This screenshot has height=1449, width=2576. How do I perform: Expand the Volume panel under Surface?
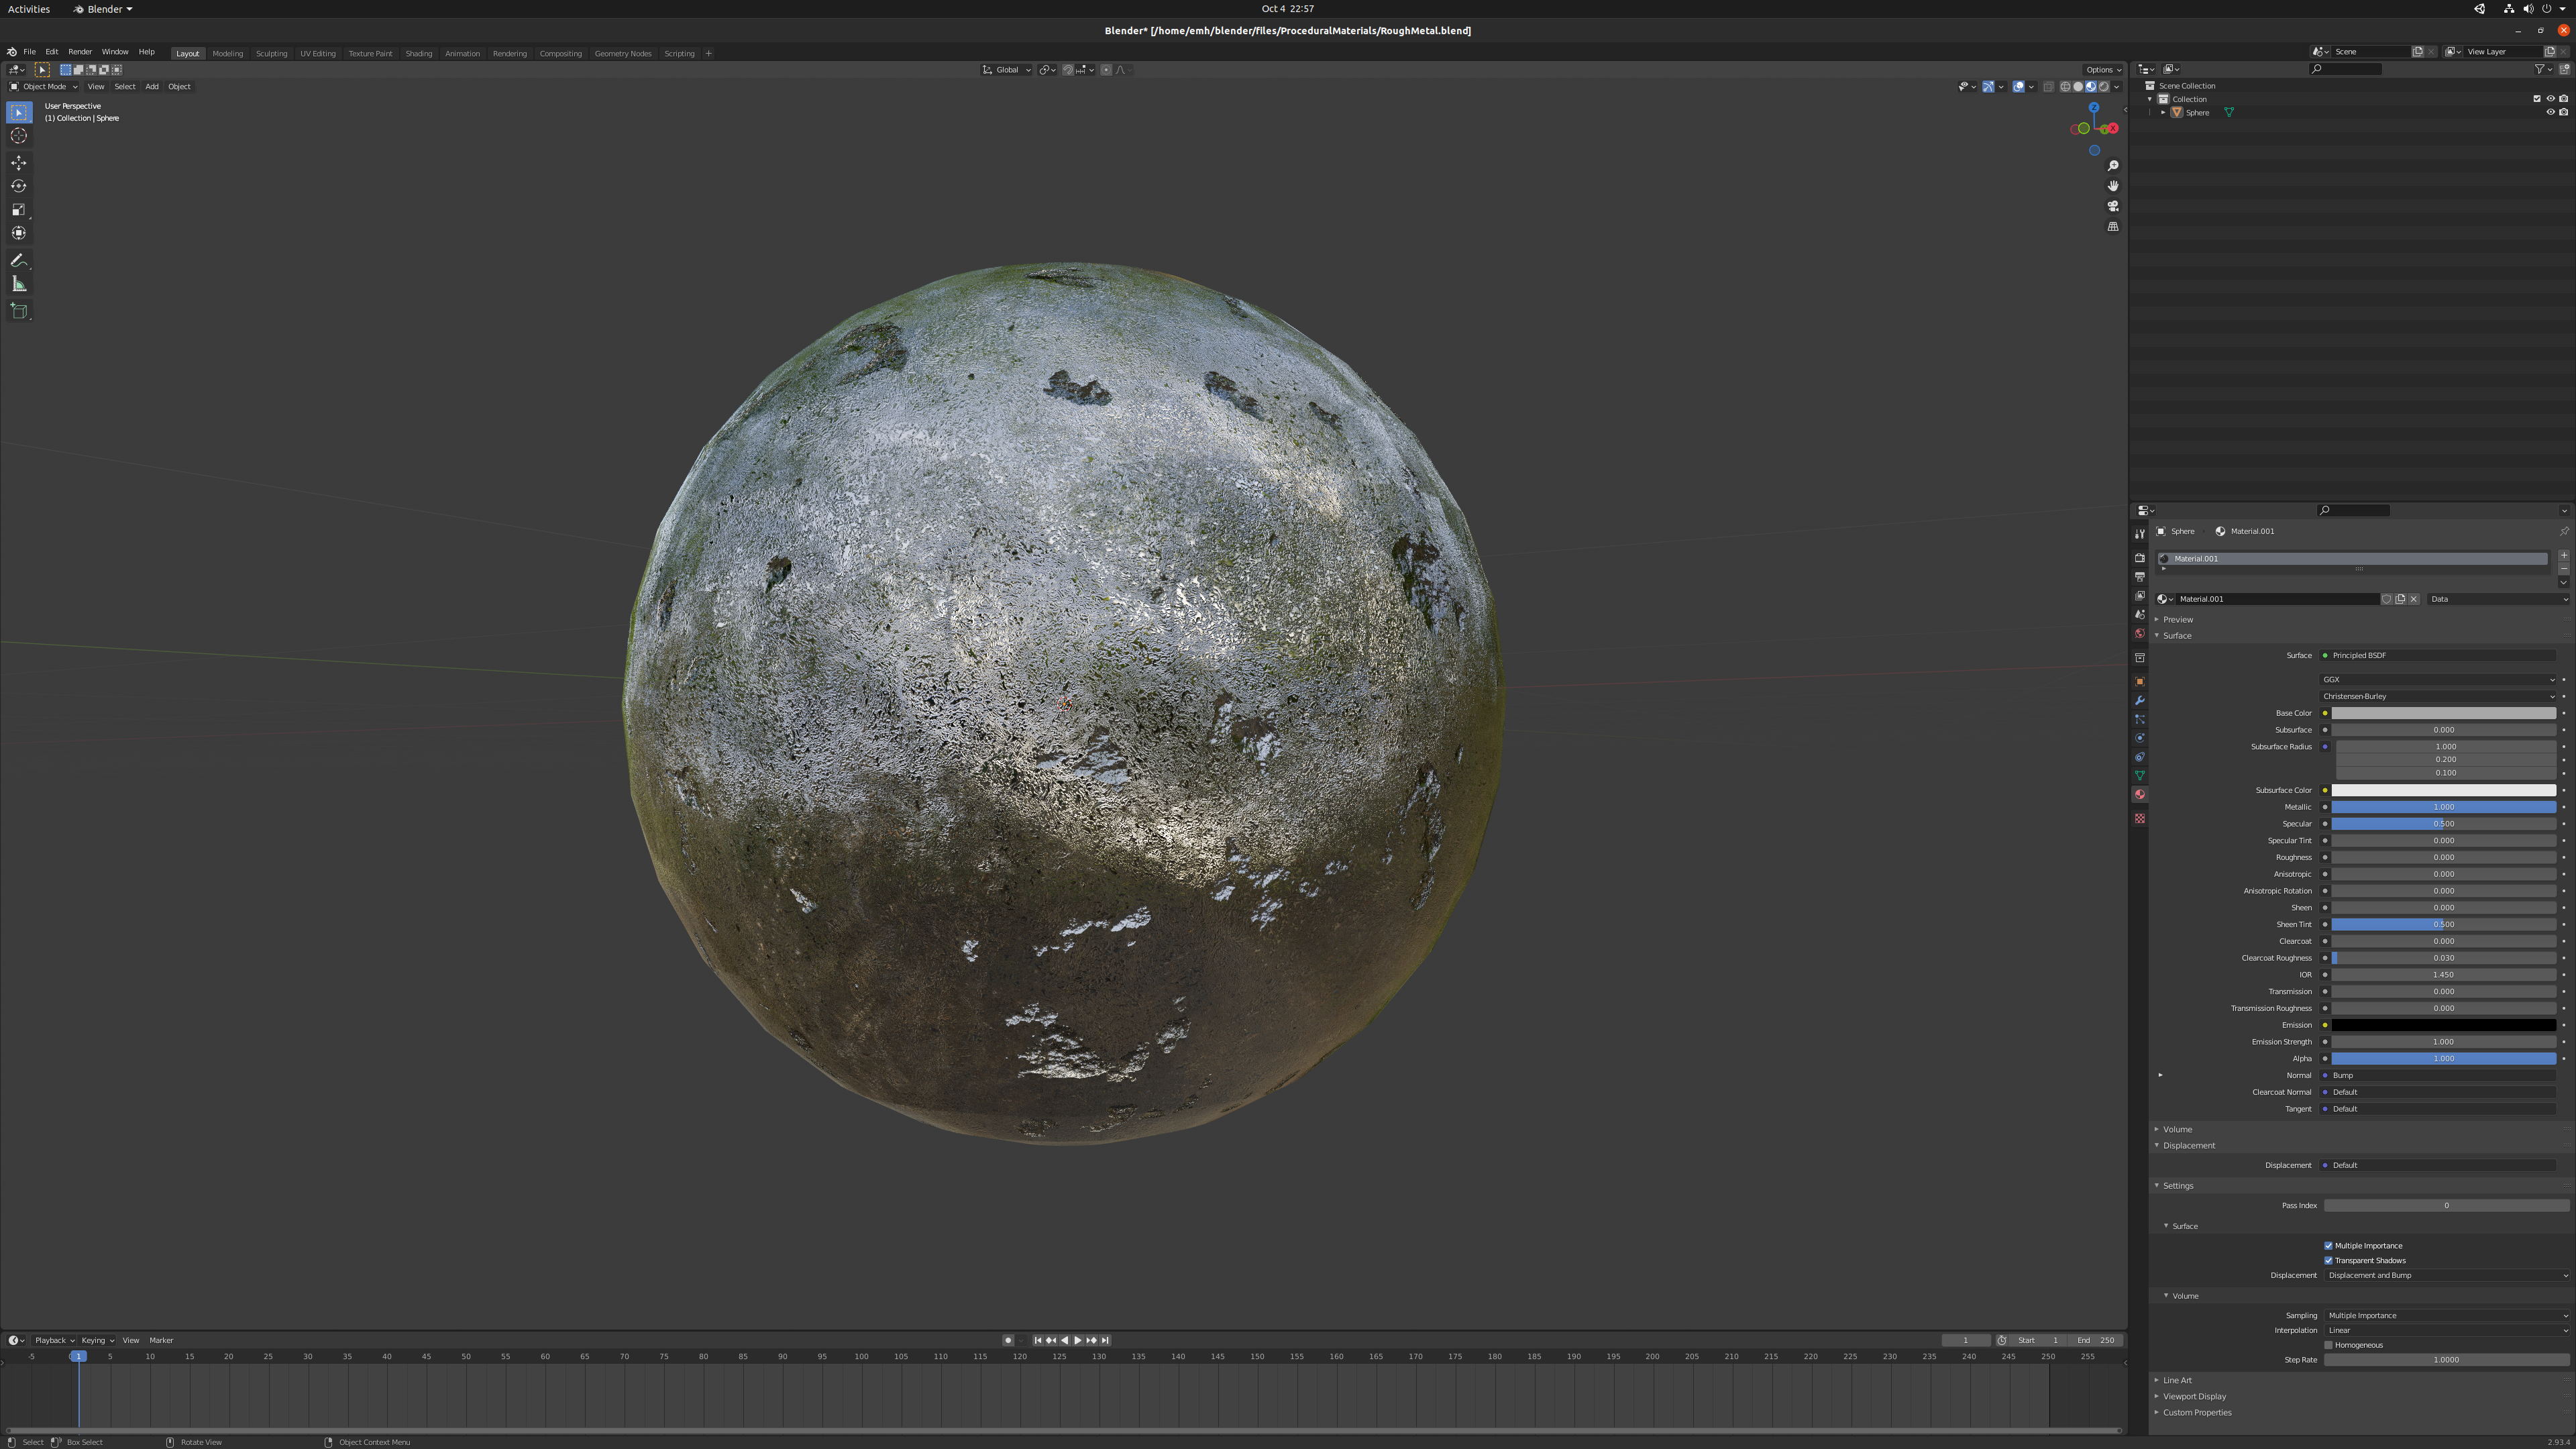(2177, 1130)
